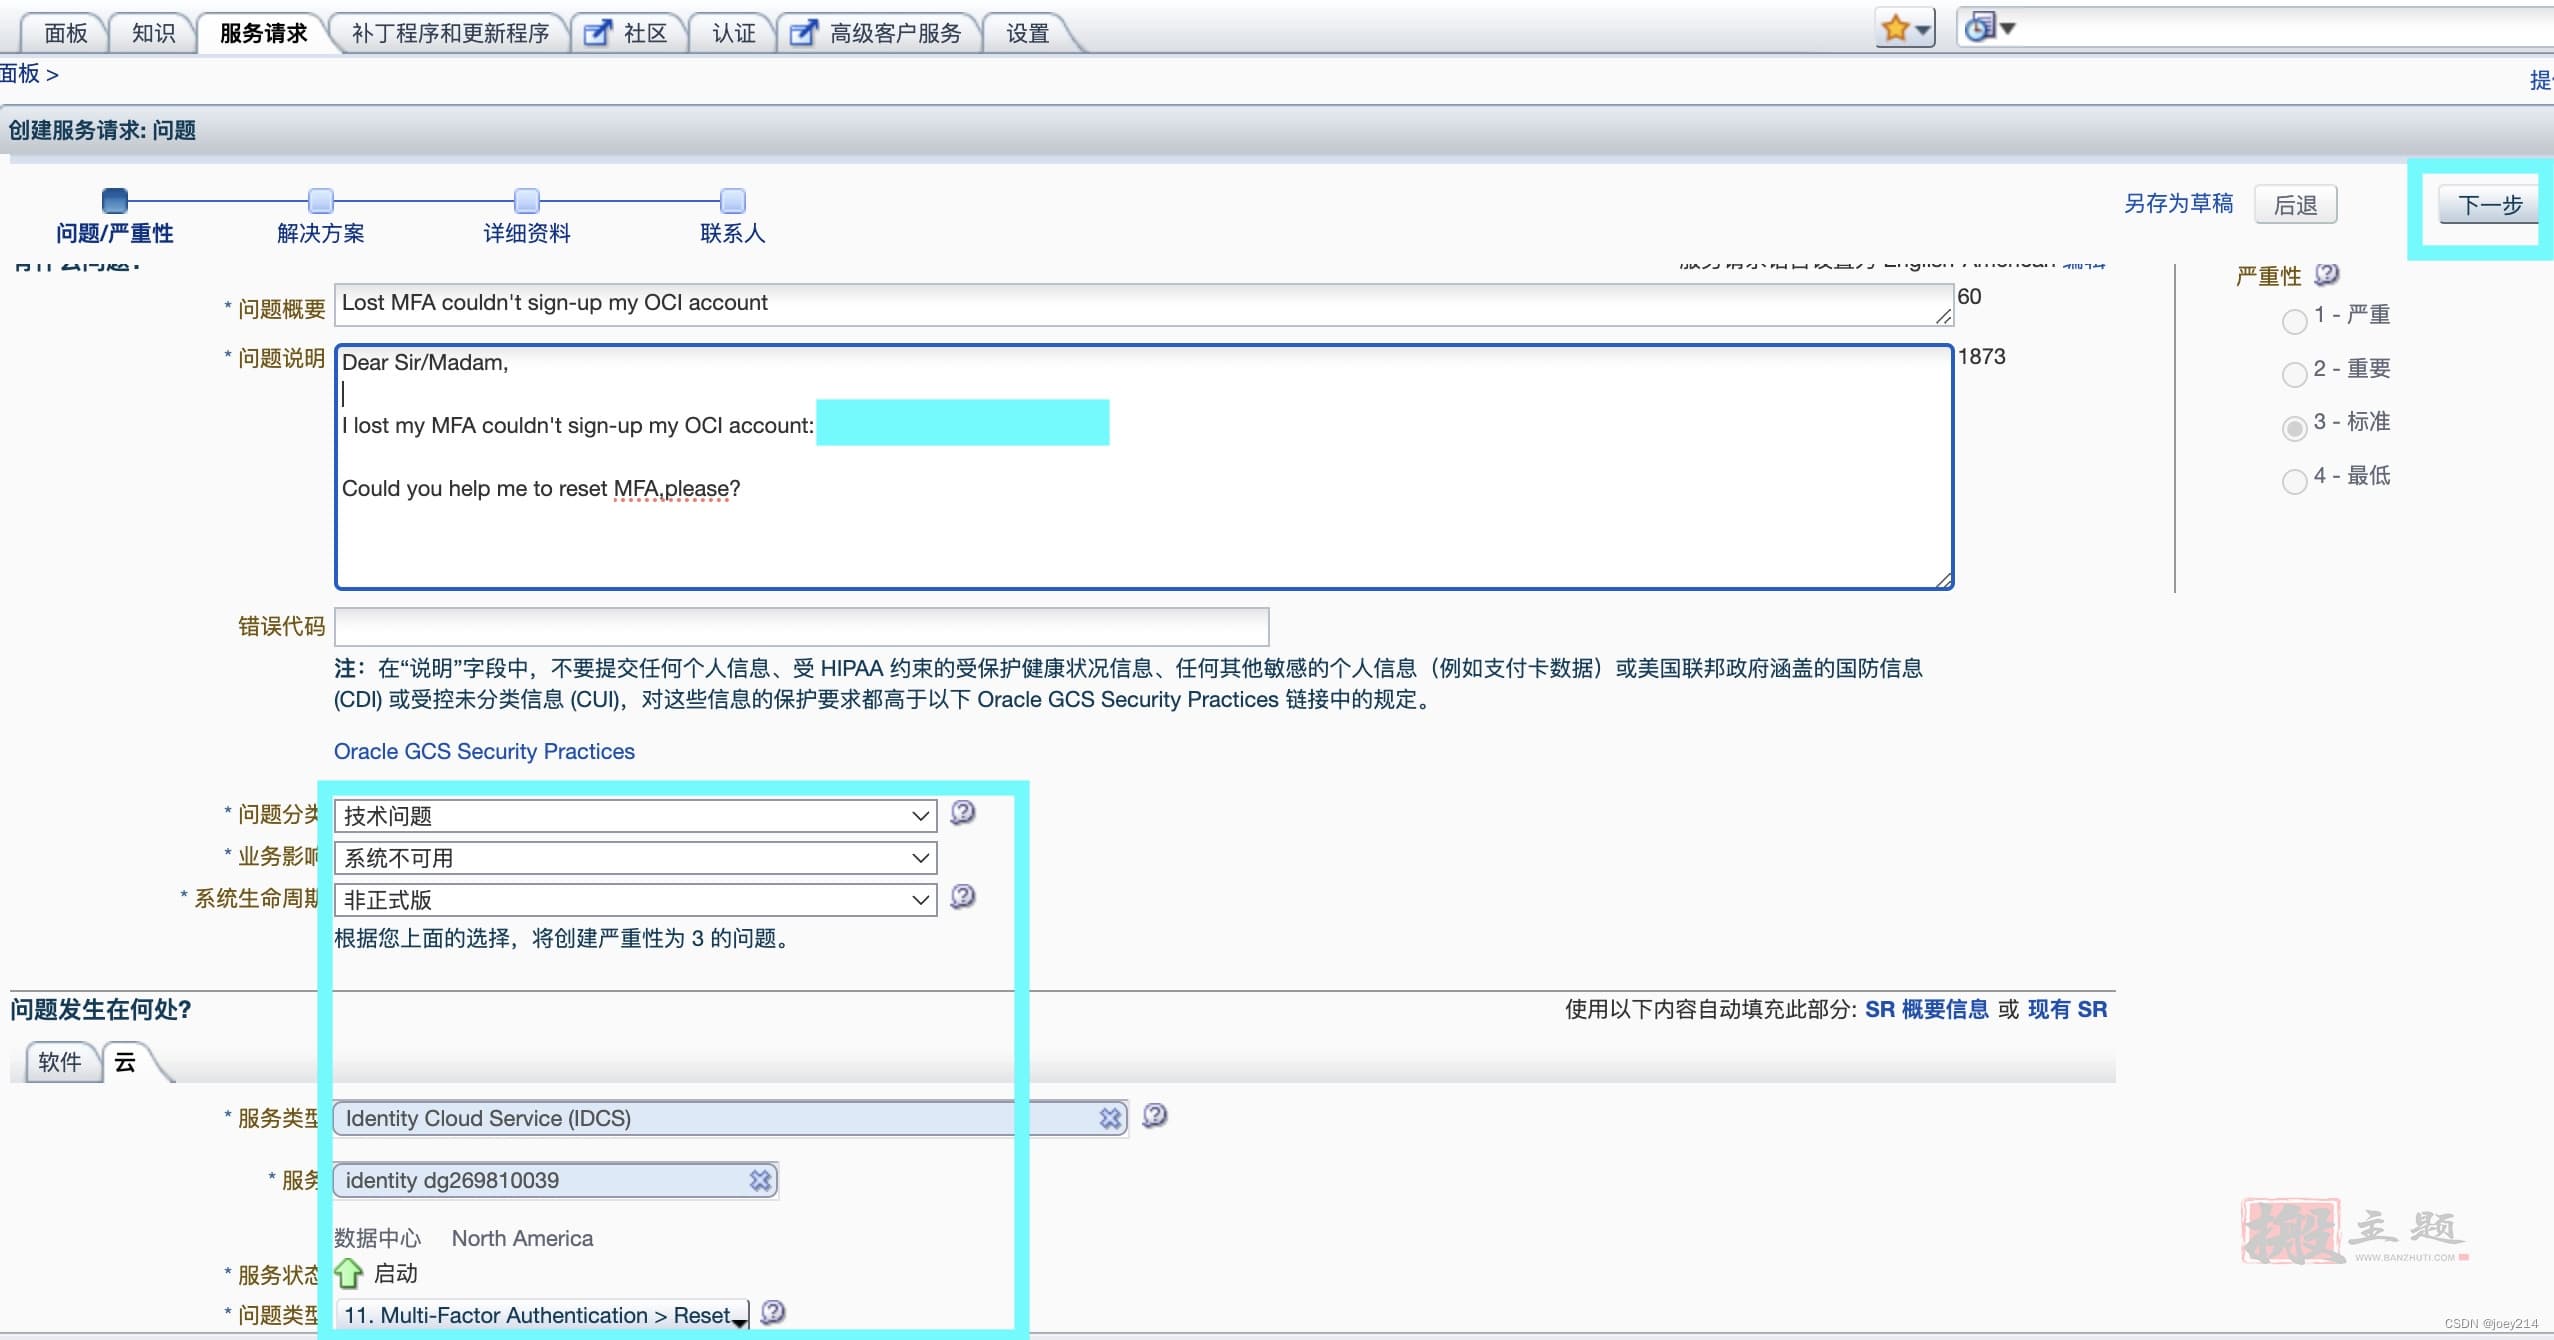This screenshot has width=2554, height=1340.
Task: Open the 补丁程序和更新程序 tab
Action: click(x=451, y=33)
